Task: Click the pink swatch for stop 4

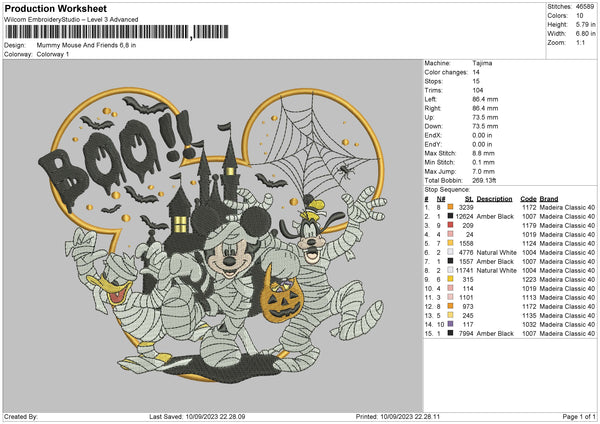Action: 450,234
